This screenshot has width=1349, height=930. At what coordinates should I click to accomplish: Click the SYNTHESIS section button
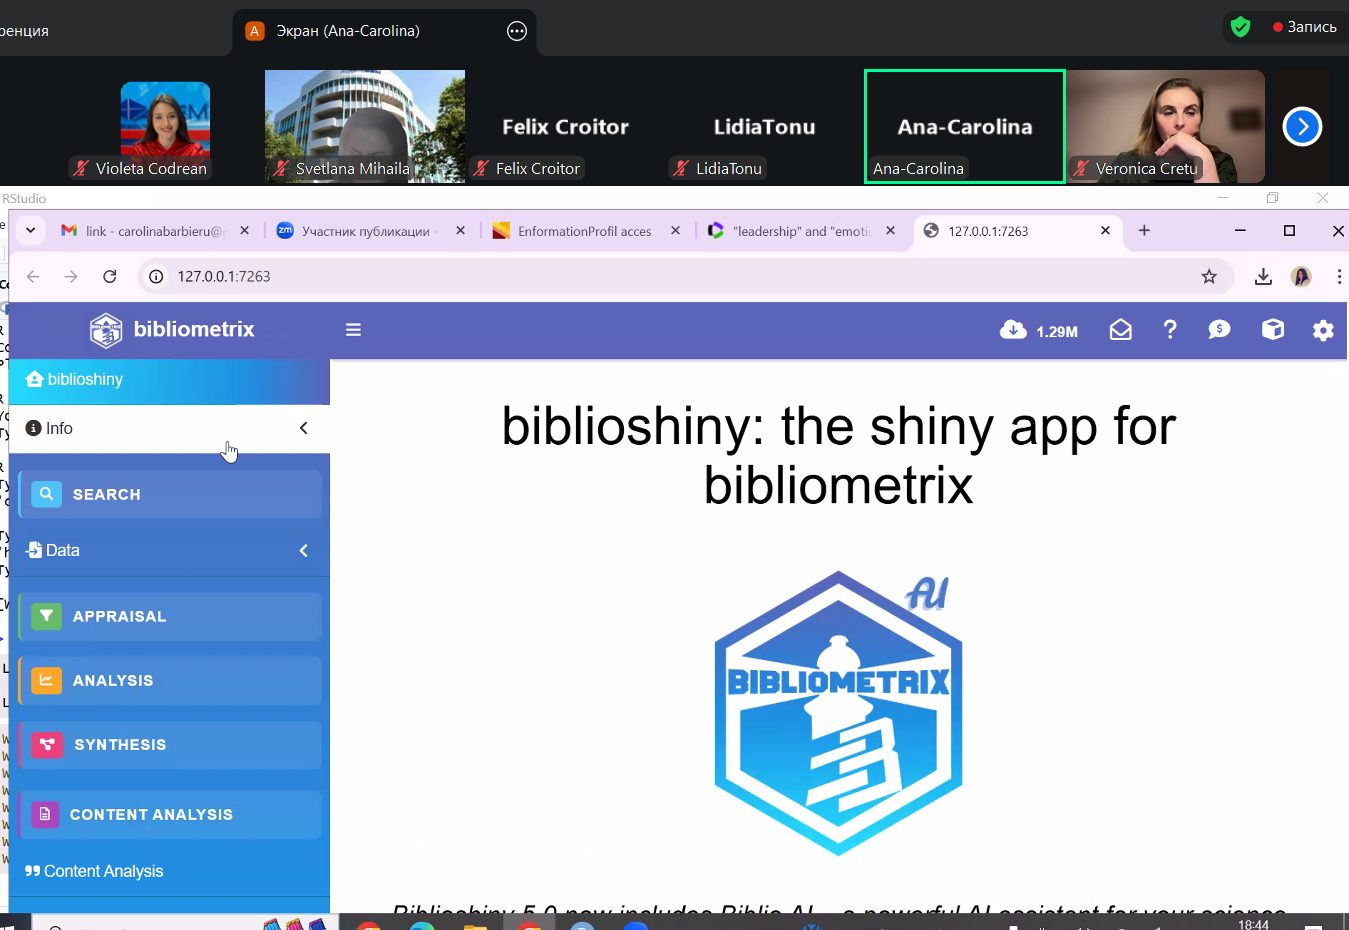(x=169, y=745)
